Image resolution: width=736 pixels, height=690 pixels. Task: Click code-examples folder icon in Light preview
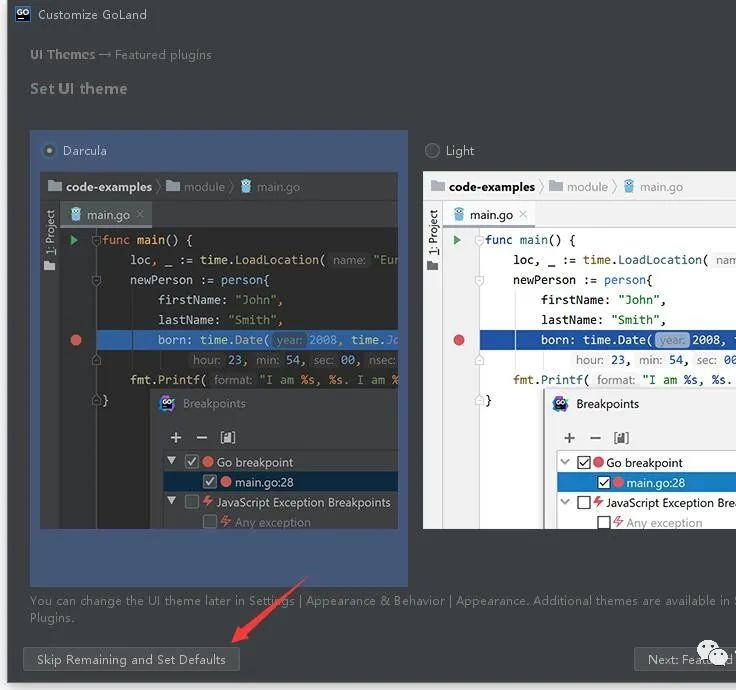click(x=438, y=186)
